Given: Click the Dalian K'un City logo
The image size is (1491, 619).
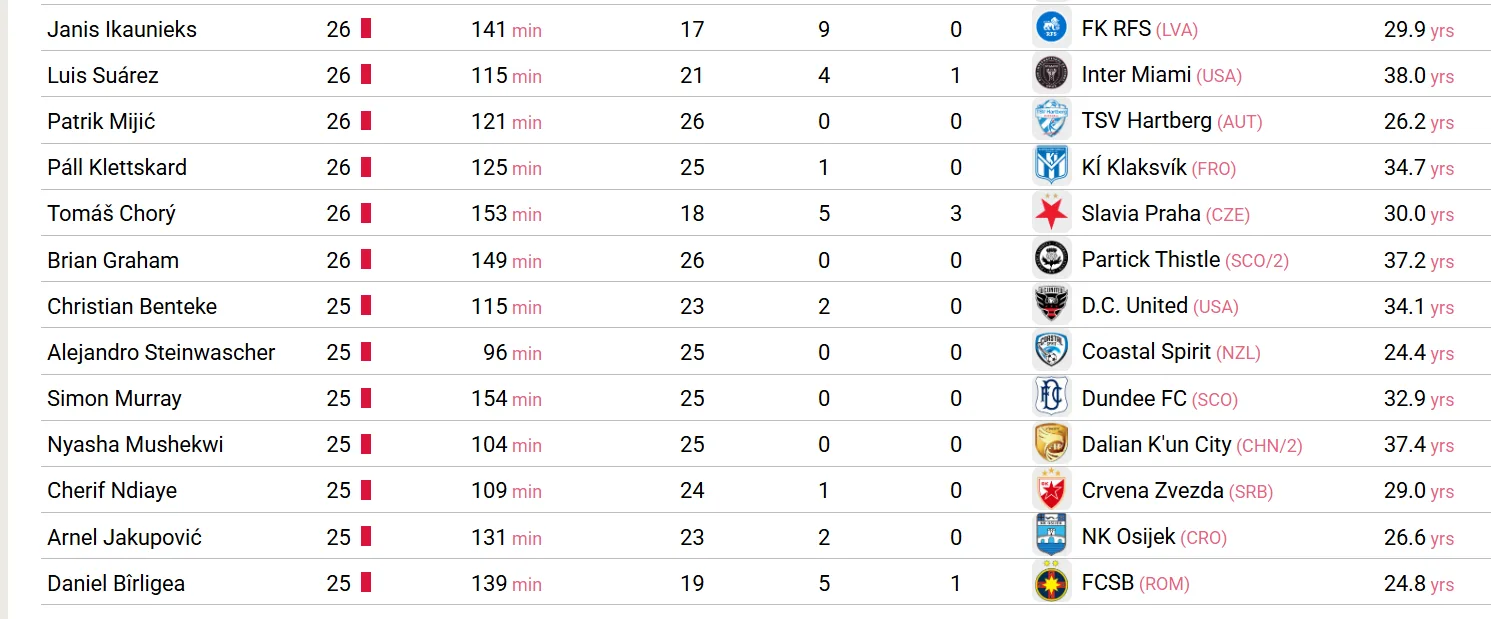Looking at the screenshot, I should point(1051,444).
